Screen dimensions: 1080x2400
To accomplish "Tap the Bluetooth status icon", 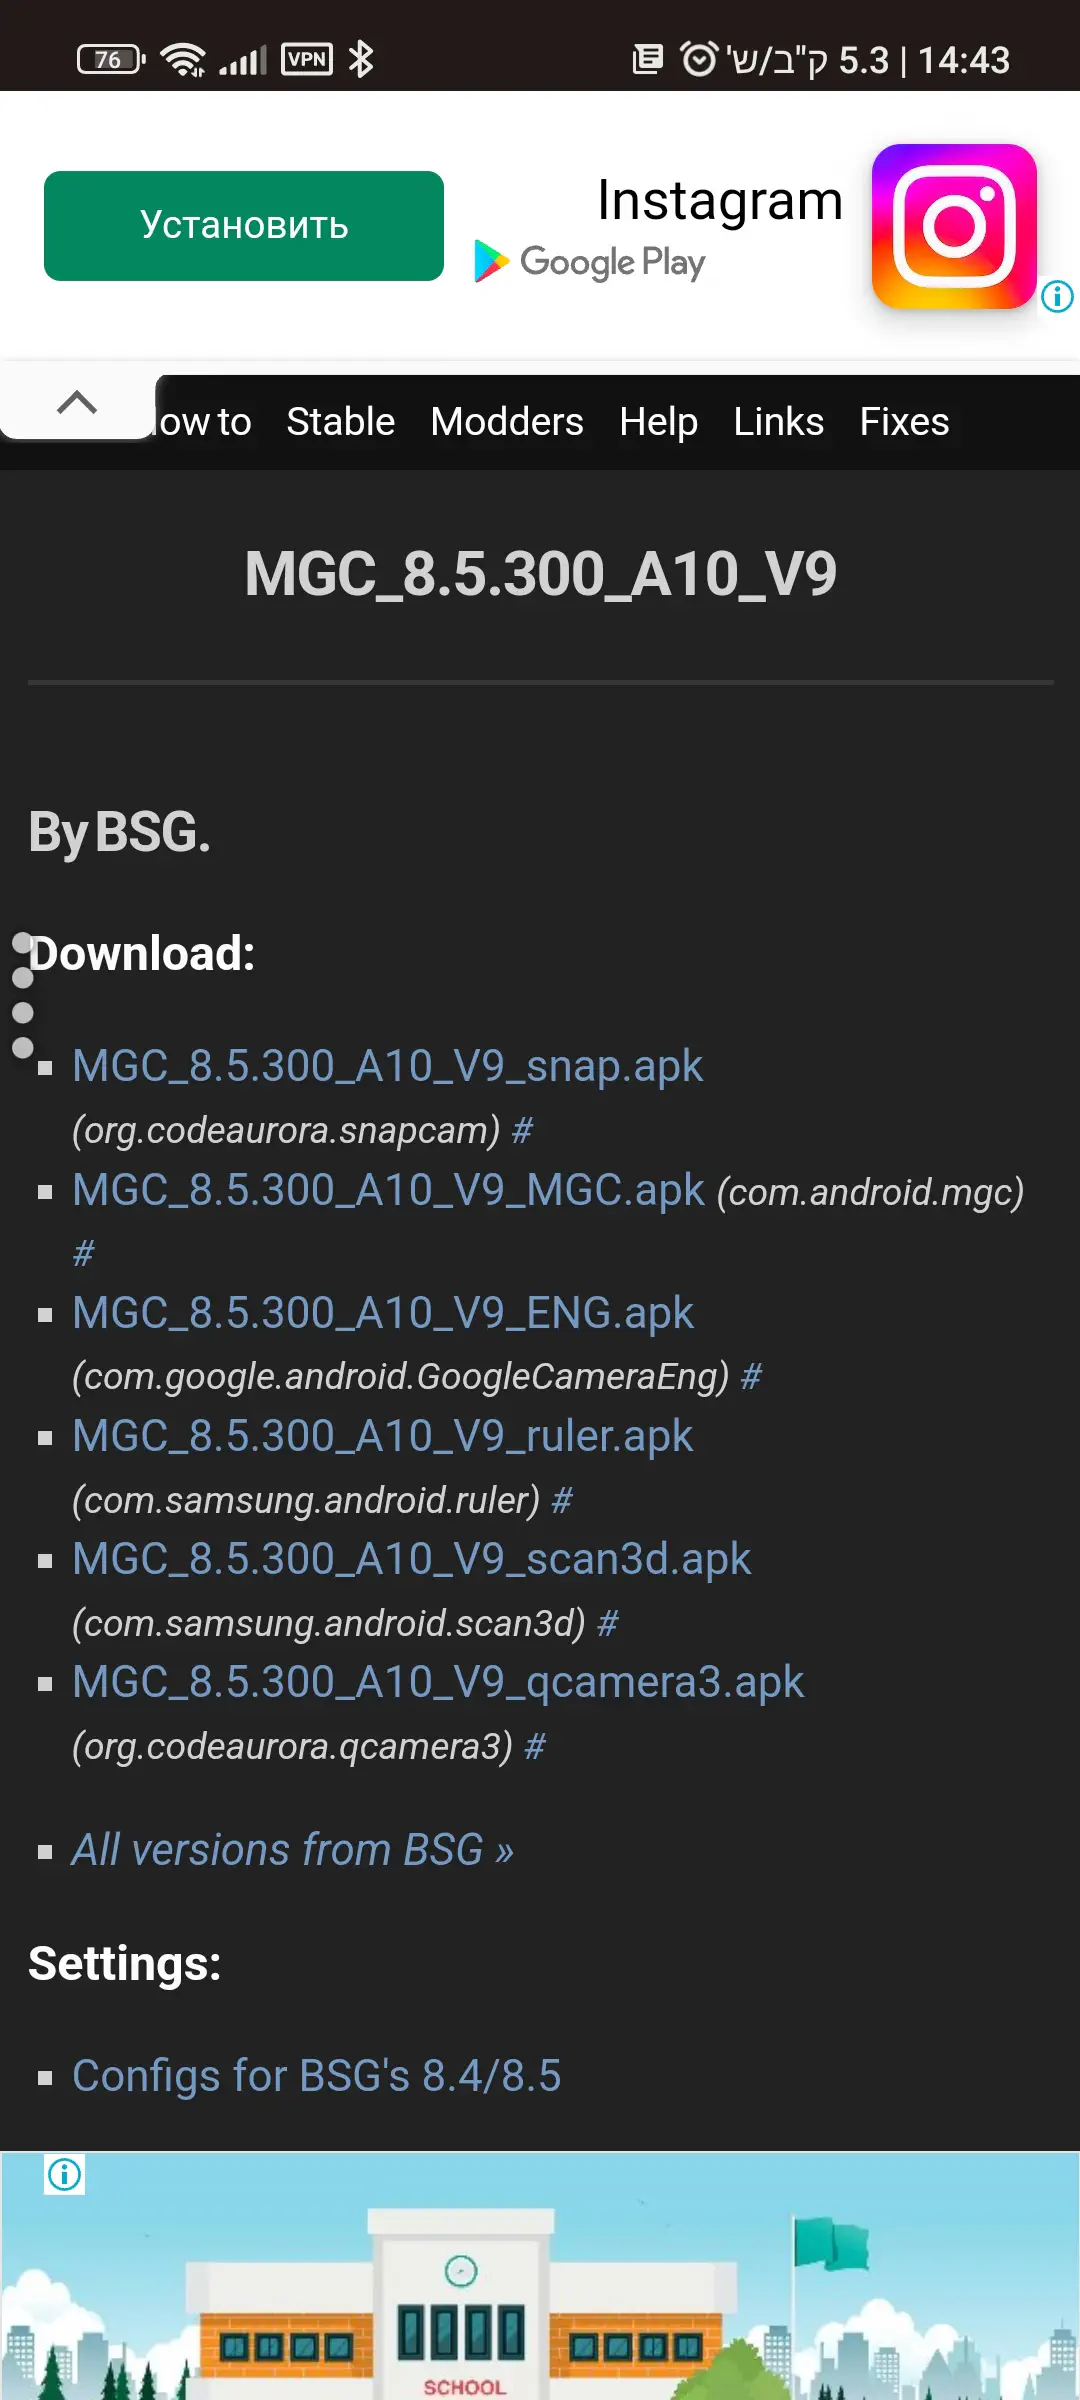I will pyautogui.click(x=361, y=60).
